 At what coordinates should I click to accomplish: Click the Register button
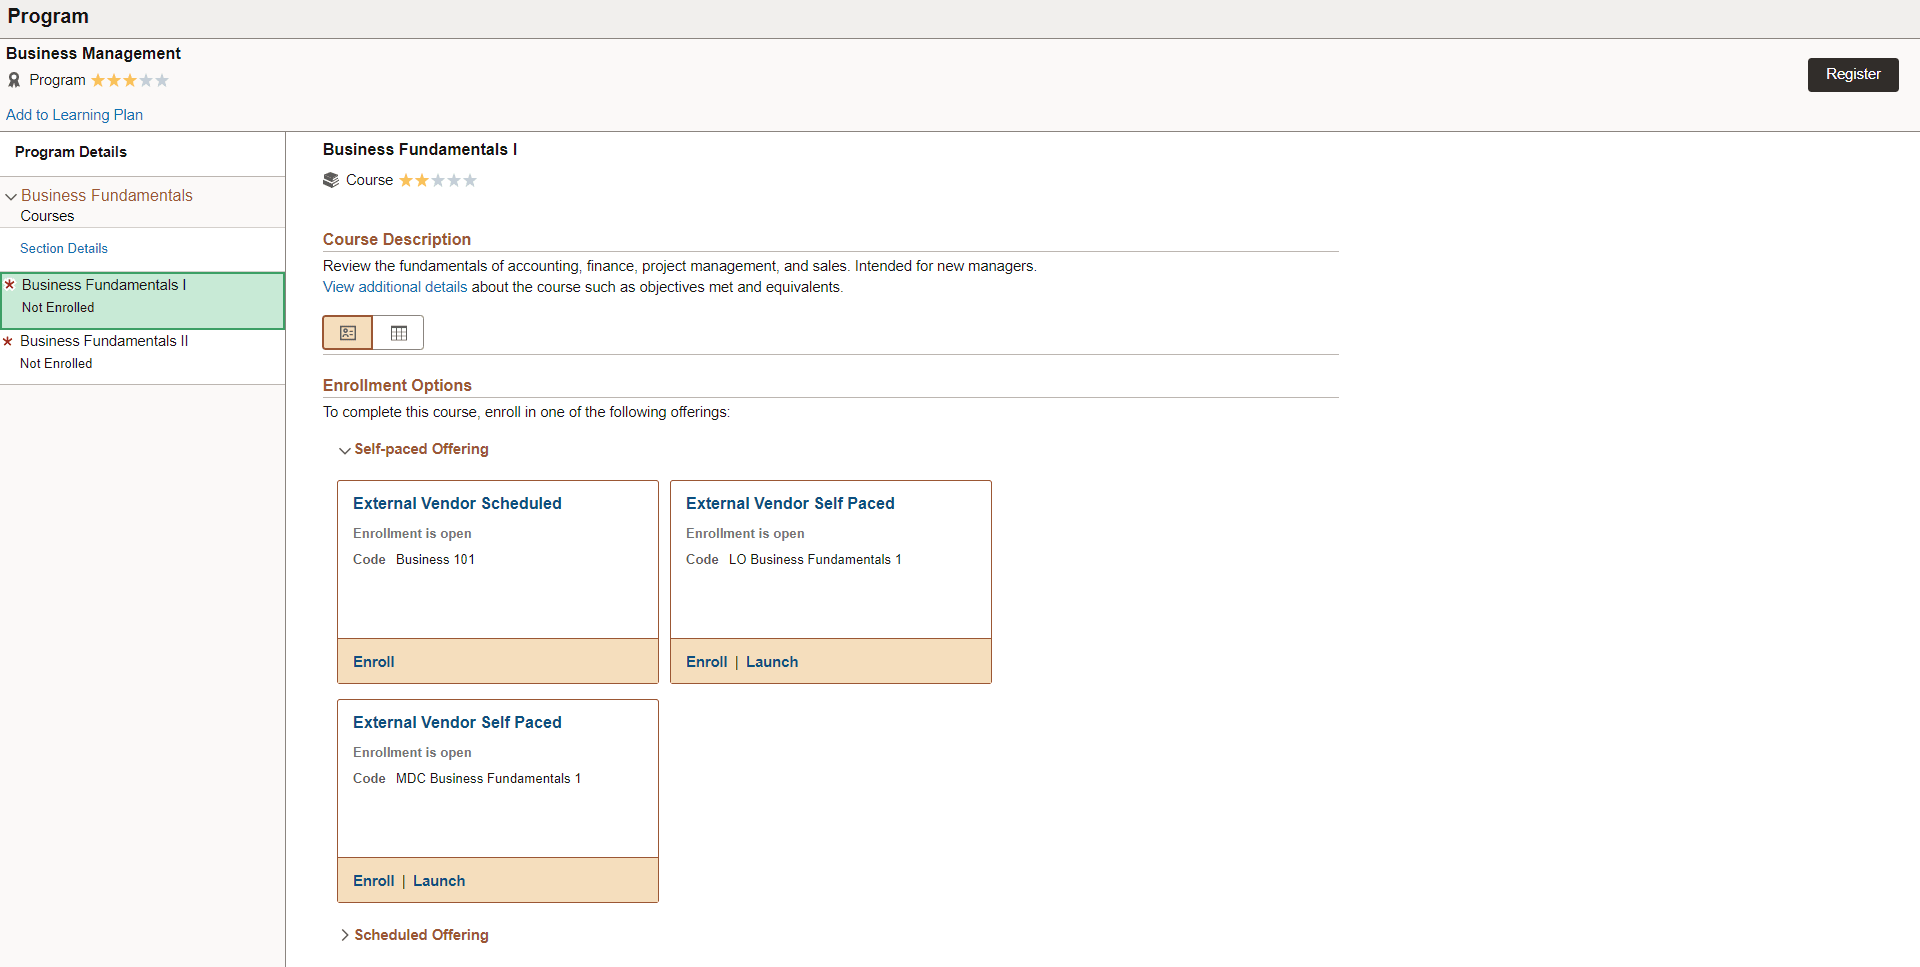pos(1852,74)
